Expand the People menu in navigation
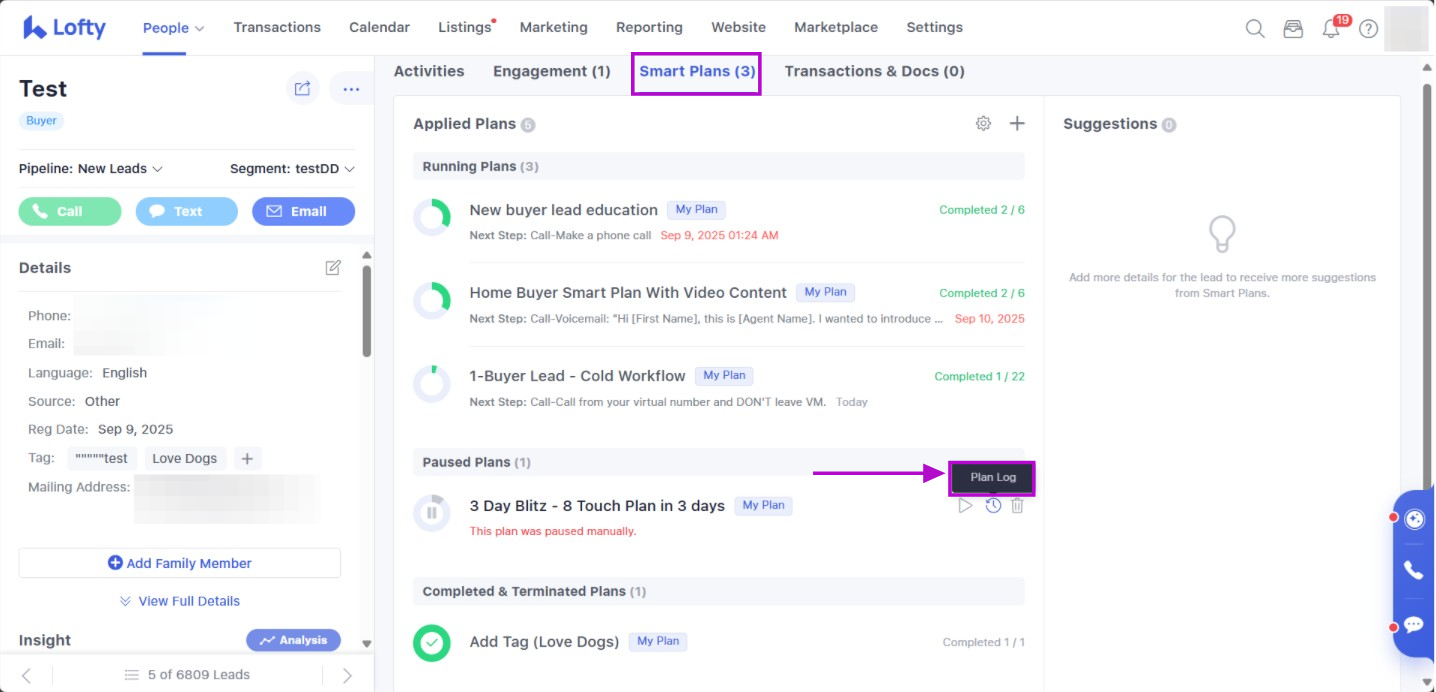The width and height of the screenshot is (1436, 692). coord(173,28)
